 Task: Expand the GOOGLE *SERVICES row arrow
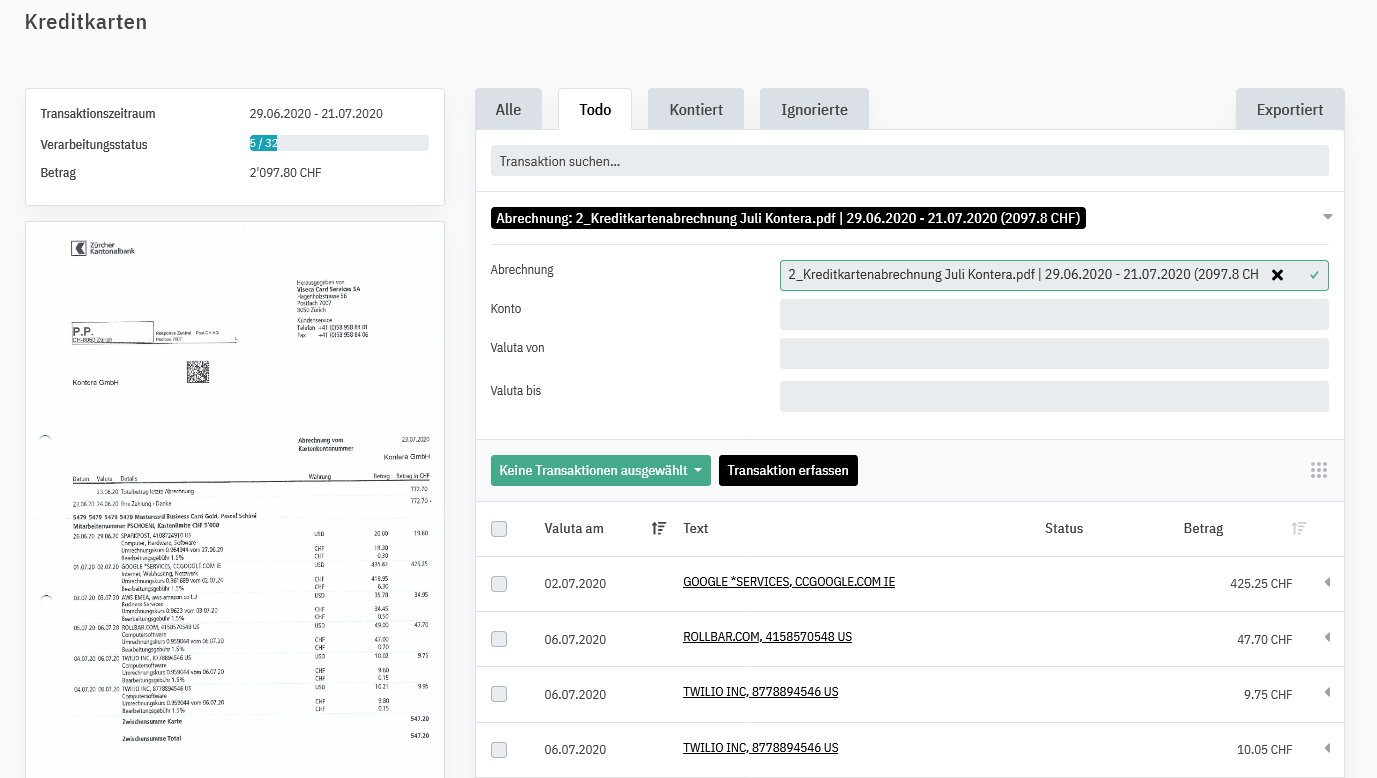click(x=1327, y=582)
